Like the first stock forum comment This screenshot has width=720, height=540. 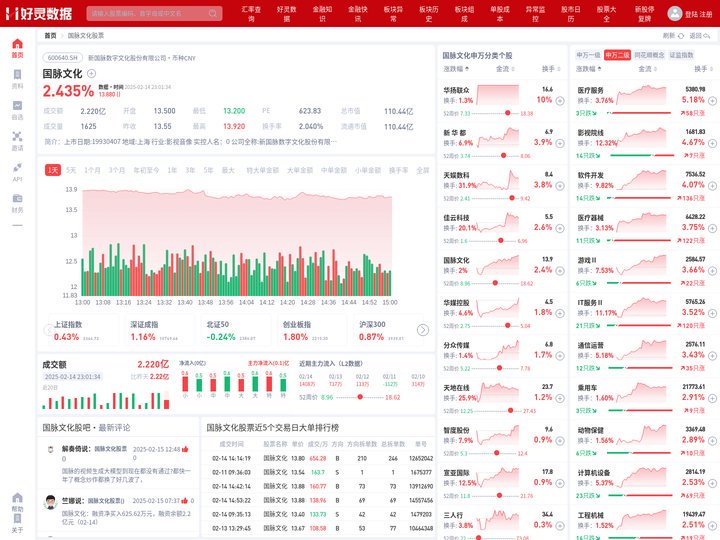point(185,449)
